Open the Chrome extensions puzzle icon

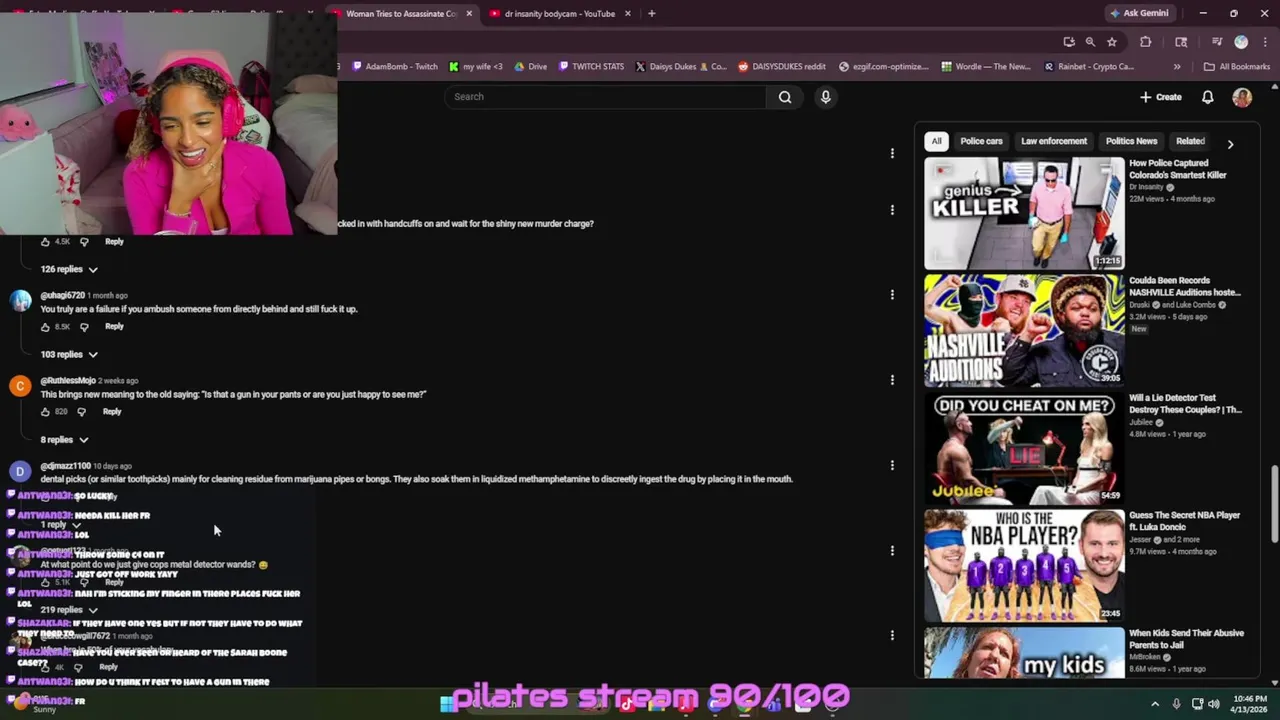[x=1146, y=42]
